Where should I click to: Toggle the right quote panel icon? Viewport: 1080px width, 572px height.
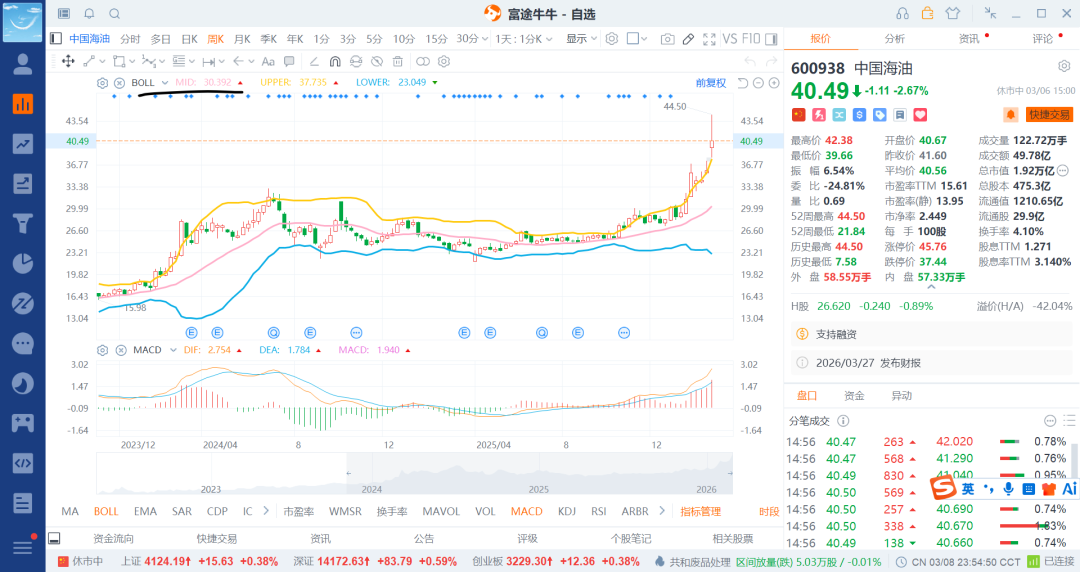771,39
